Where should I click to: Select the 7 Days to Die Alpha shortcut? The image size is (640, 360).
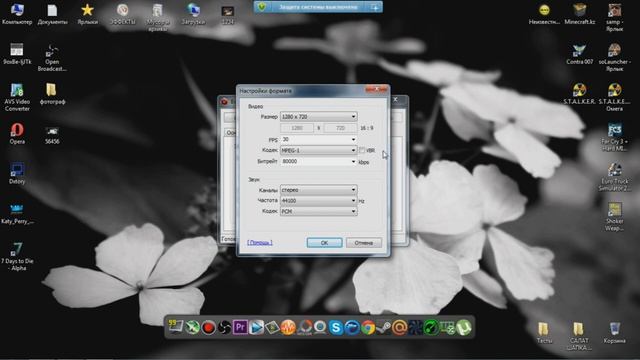click(17, 256)
